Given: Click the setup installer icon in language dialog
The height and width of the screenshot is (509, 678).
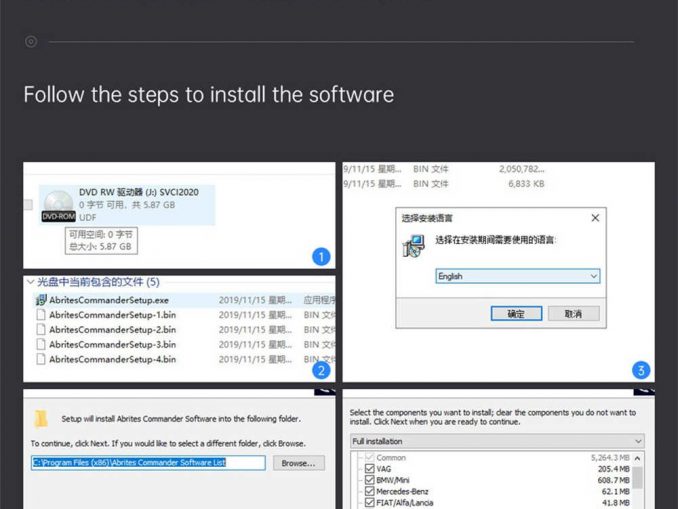Looking at the screenshot, I should tap(413, 246).
